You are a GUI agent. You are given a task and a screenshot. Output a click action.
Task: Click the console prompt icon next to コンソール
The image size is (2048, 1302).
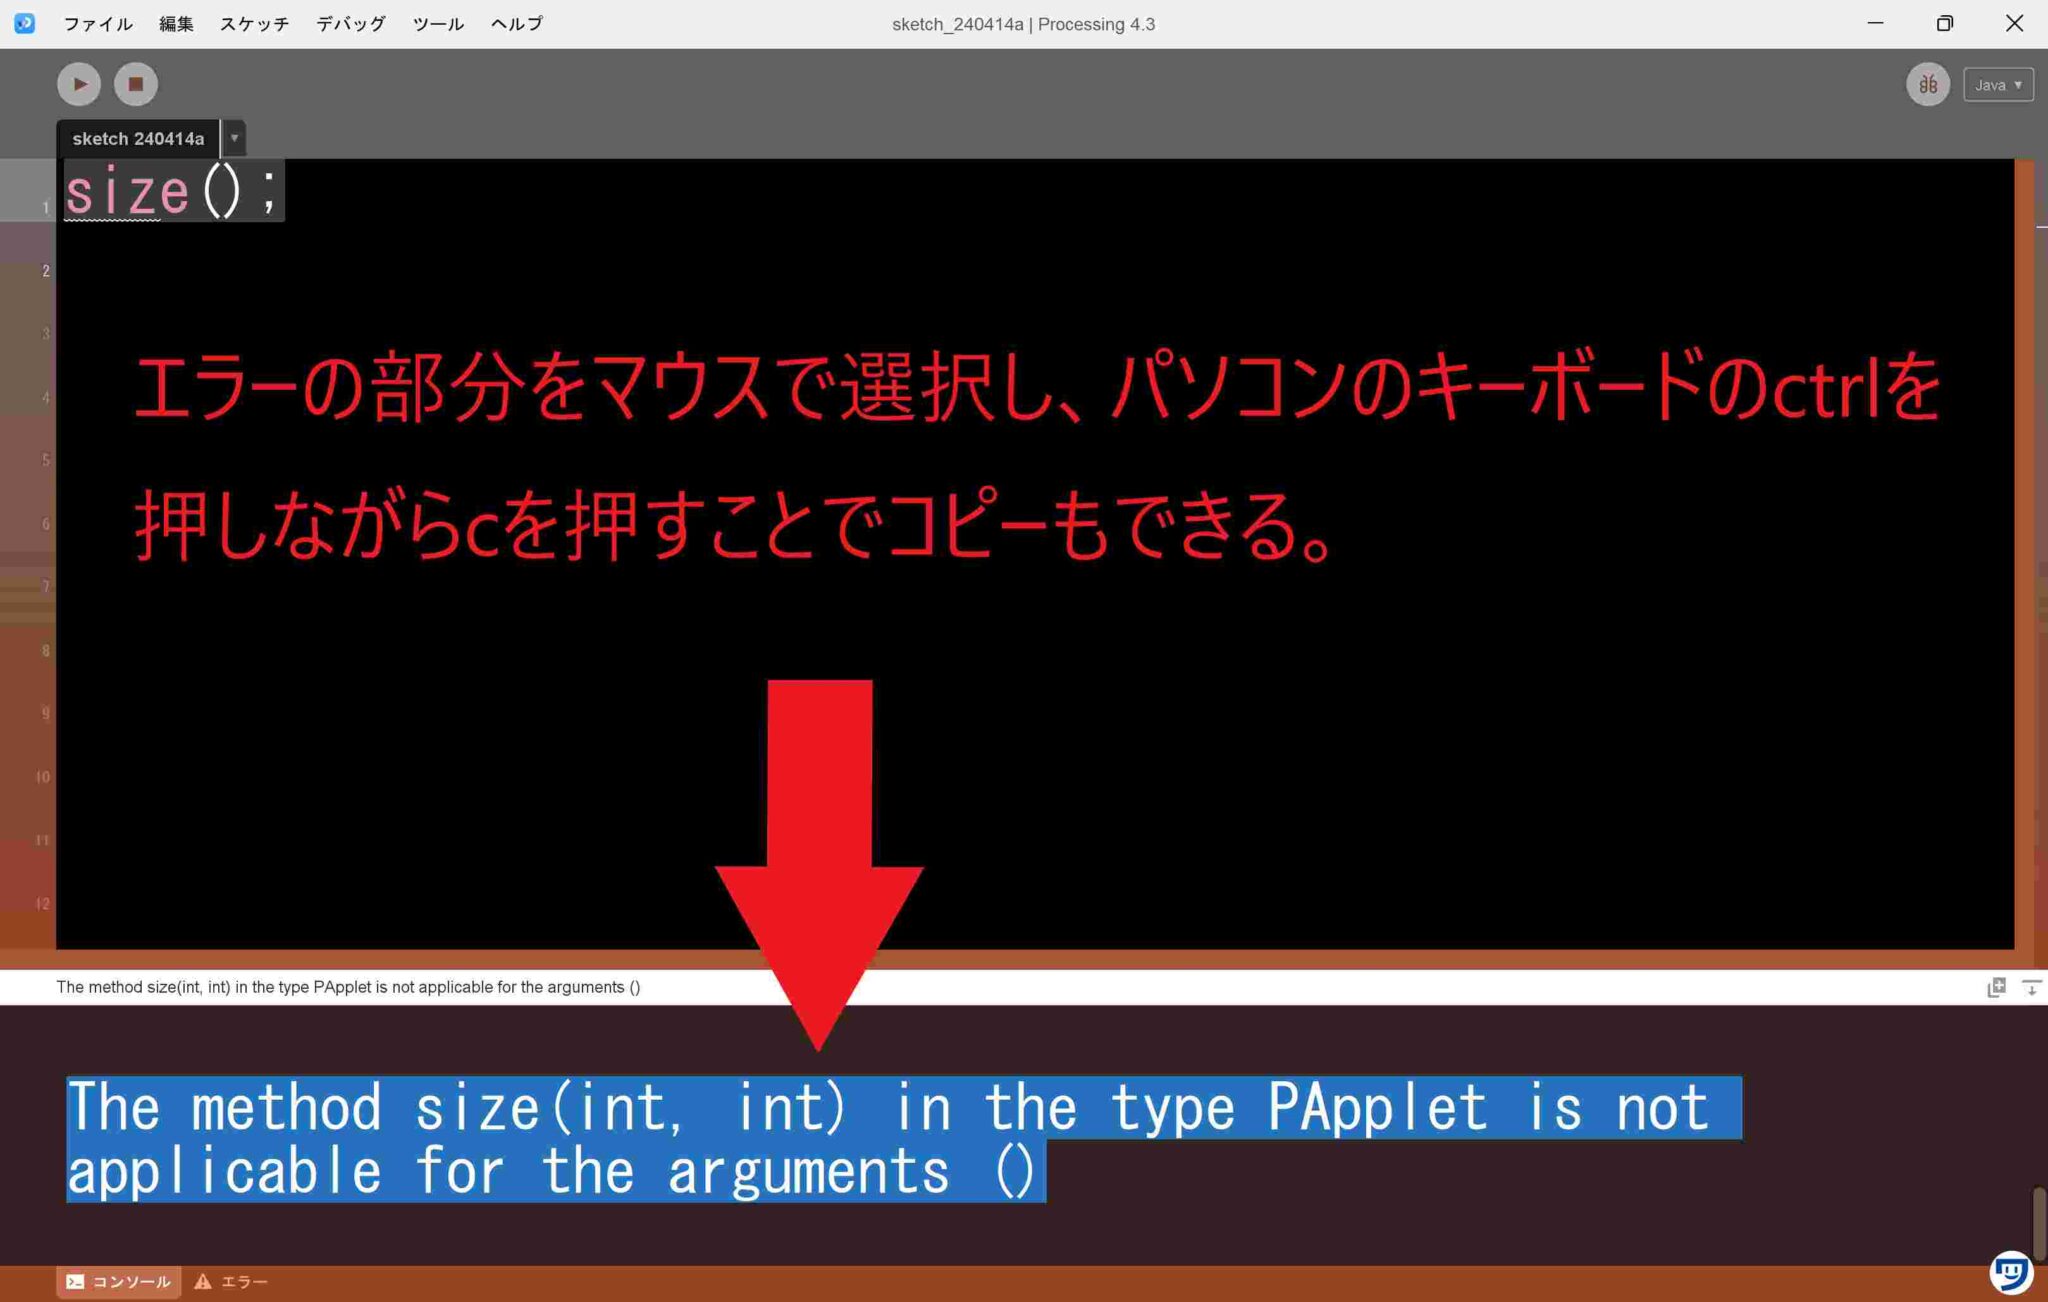click(x=77, y=1281)
